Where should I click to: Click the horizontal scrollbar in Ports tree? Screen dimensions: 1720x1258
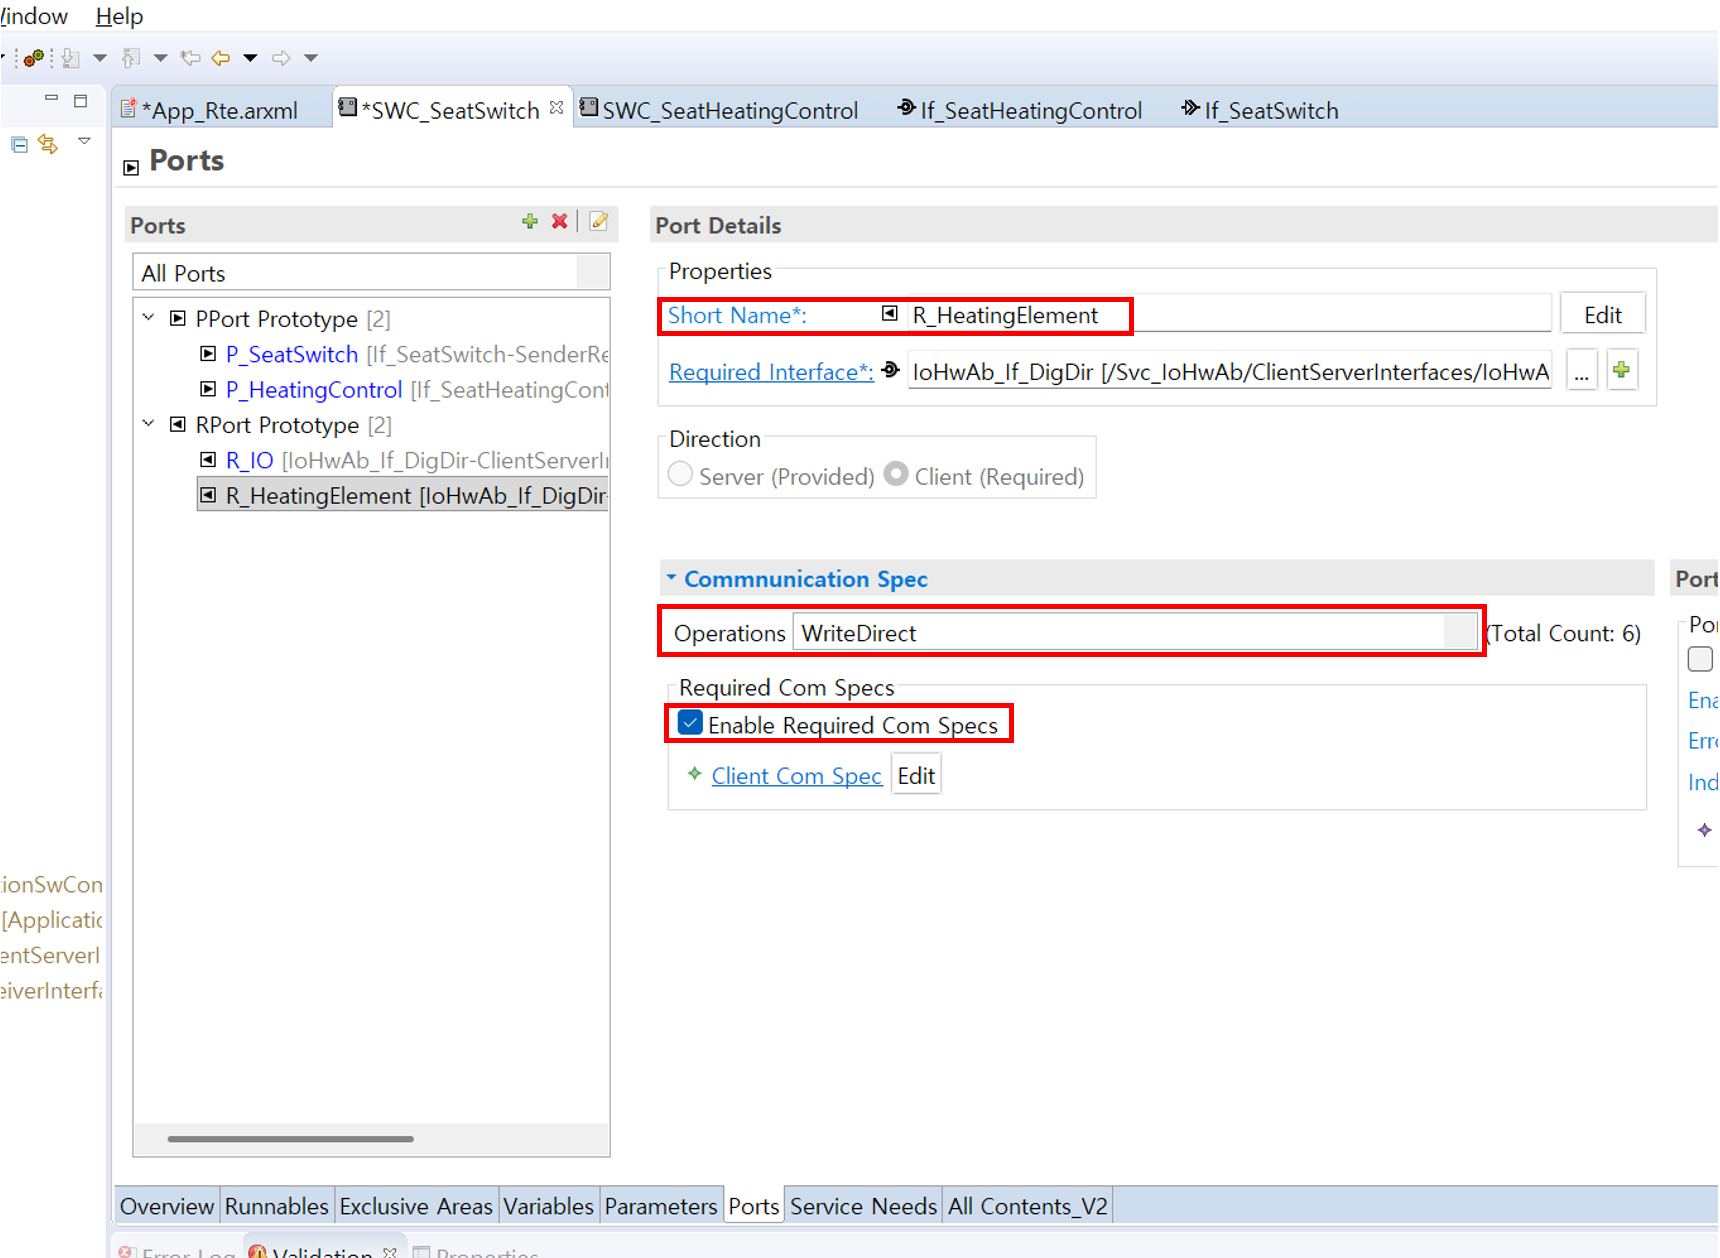tap(290, 1138)
